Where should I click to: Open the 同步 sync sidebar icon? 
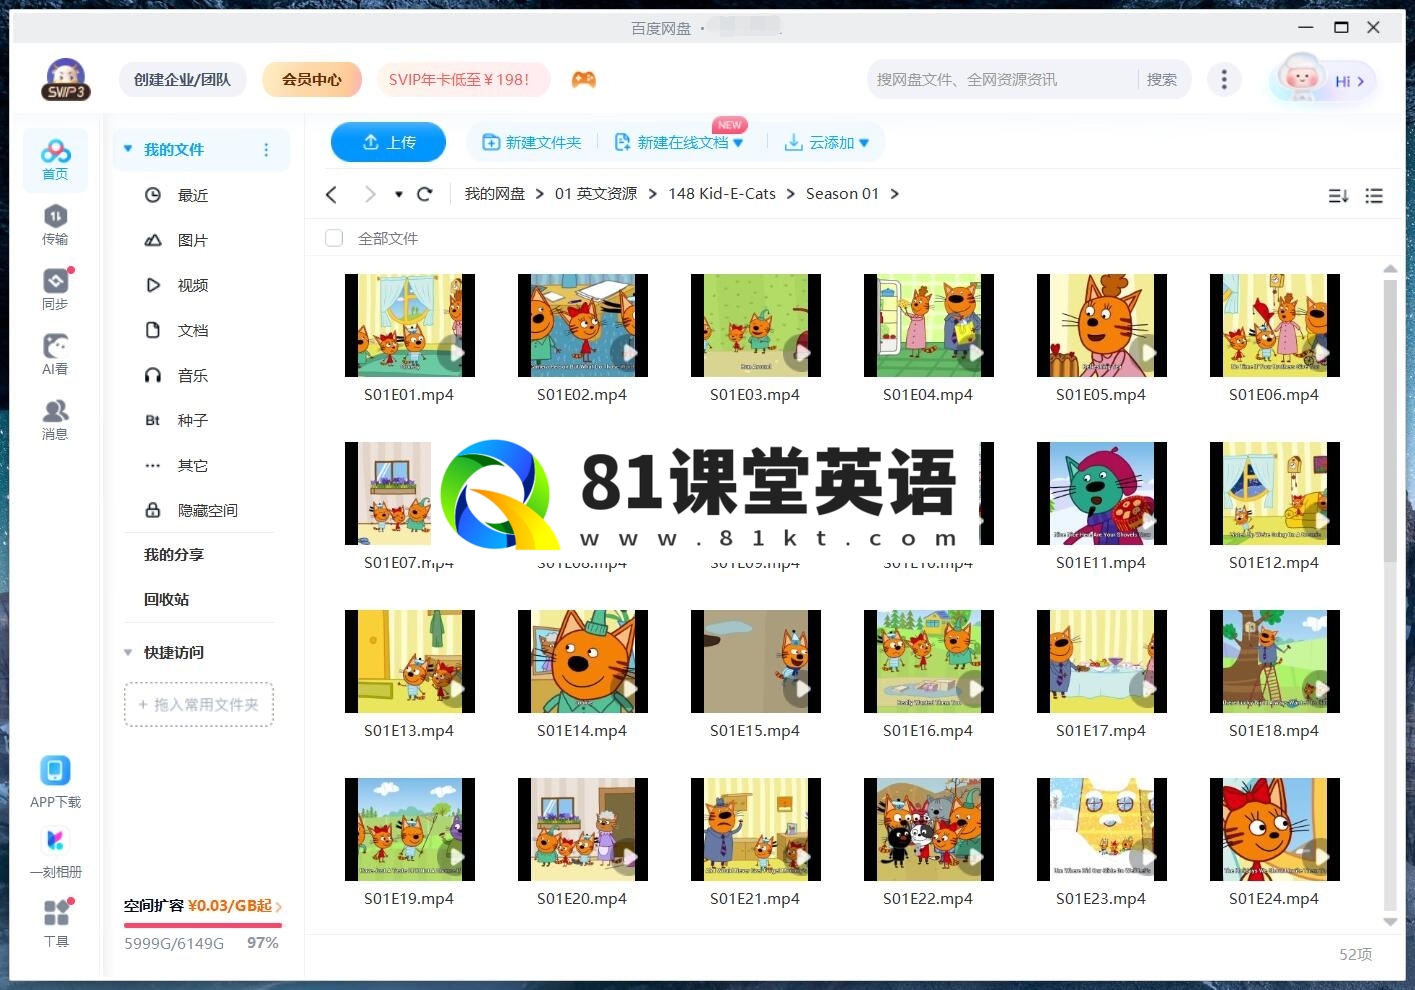(55, 289)
